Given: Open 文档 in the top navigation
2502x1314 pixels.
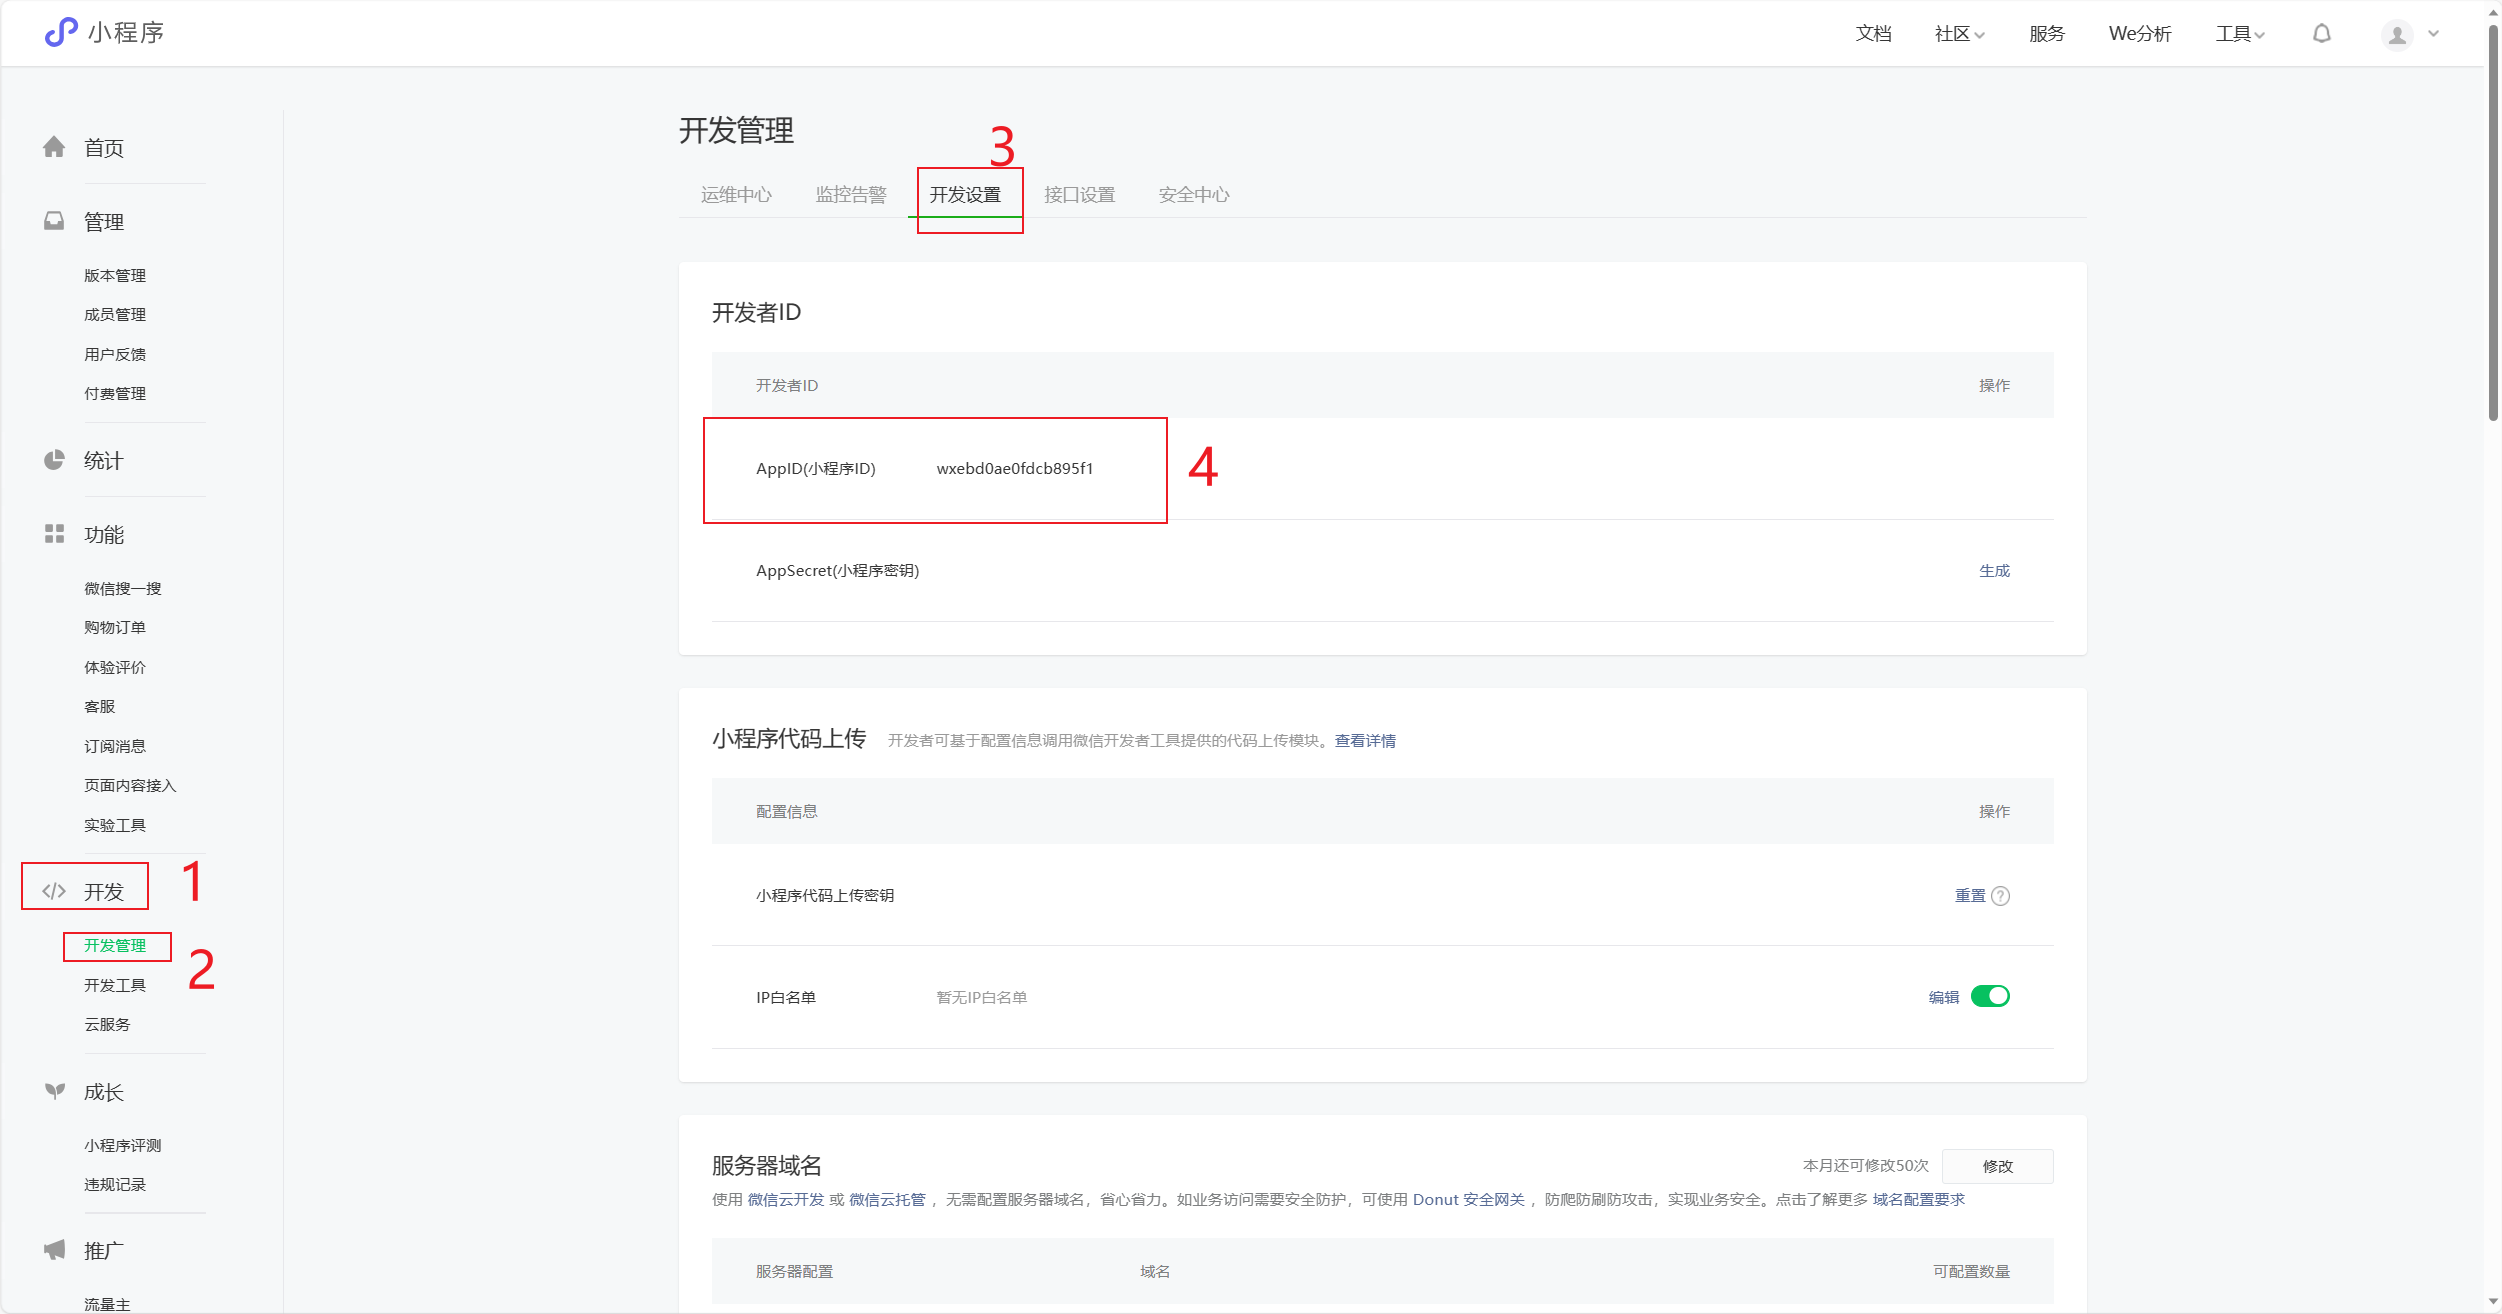Looking at the screenshot, I should pos(1873,34).
